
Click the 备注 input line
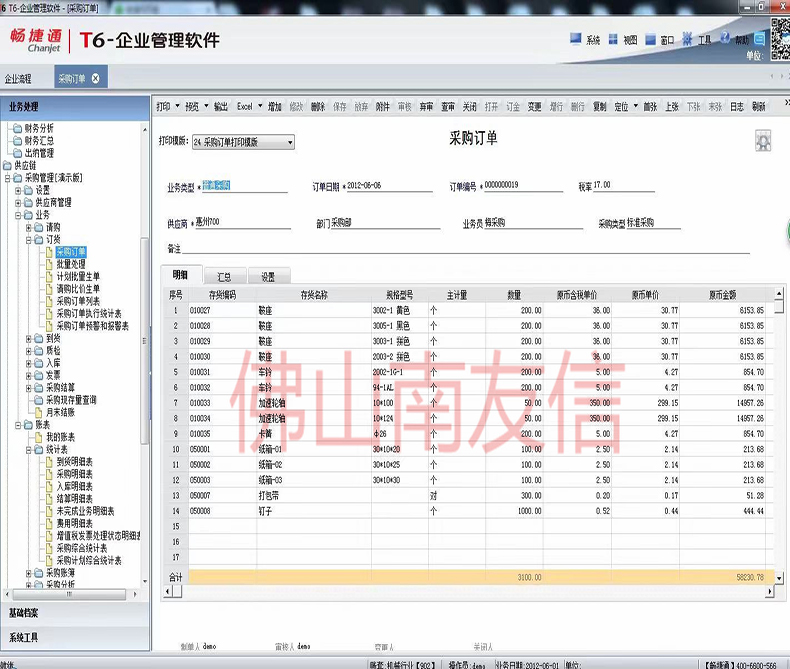[466, 249]
